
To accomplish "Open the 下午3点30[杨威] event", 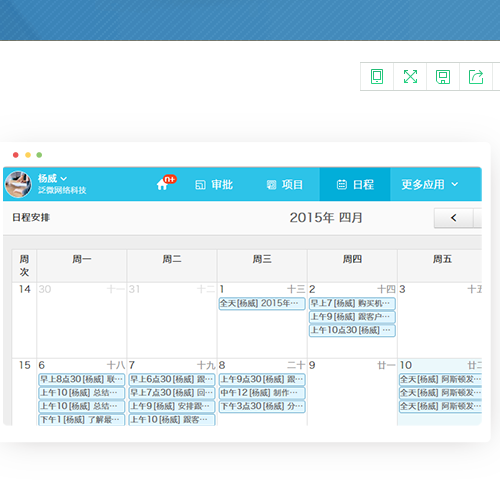I will [x=262, y=406].
